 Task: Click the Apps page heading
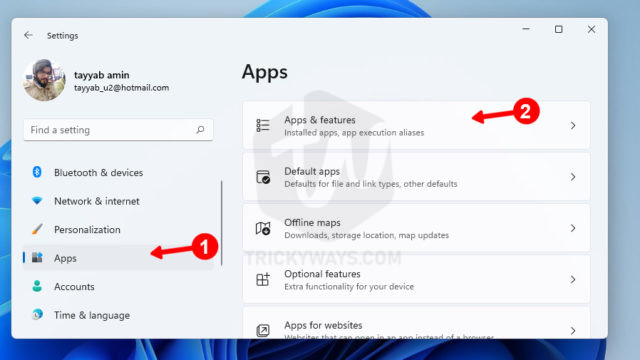[x=264, y=73]
